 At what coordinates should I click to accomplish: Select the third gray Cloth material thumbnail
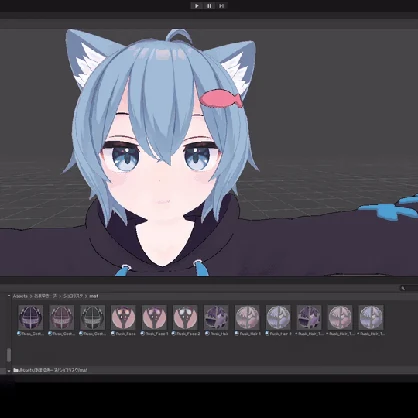tap(93, 317)
